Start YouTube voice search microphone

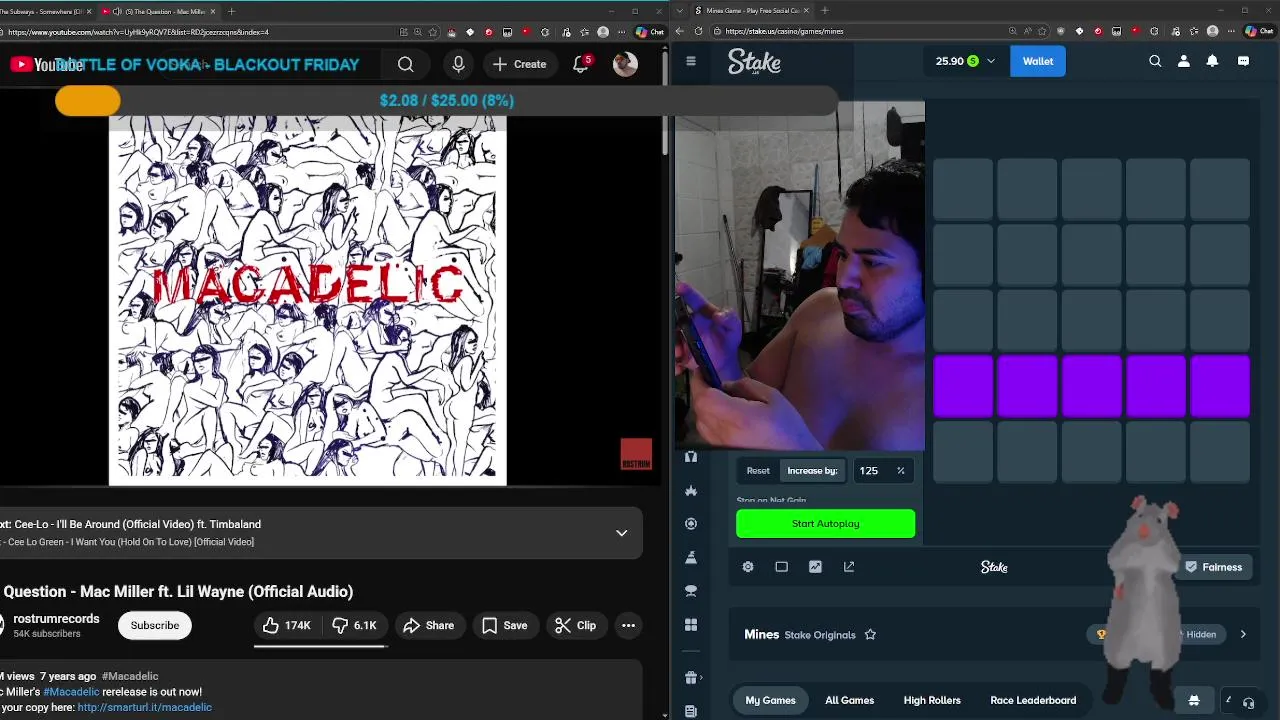[x=458, y=64]
